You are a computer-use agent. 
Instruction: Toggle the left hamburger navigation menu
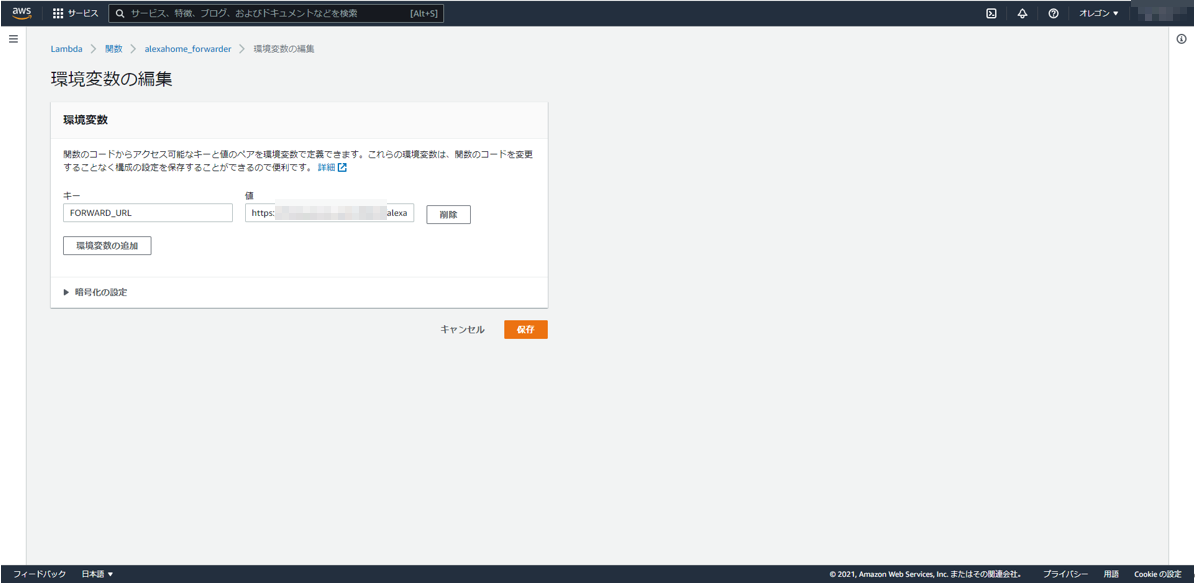click(13, 38)
